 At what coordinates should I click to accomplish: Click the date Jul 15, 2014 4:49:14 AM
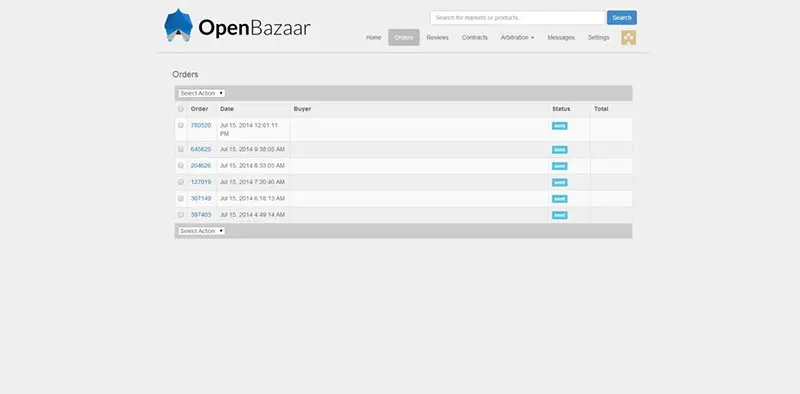coord(252,215)
